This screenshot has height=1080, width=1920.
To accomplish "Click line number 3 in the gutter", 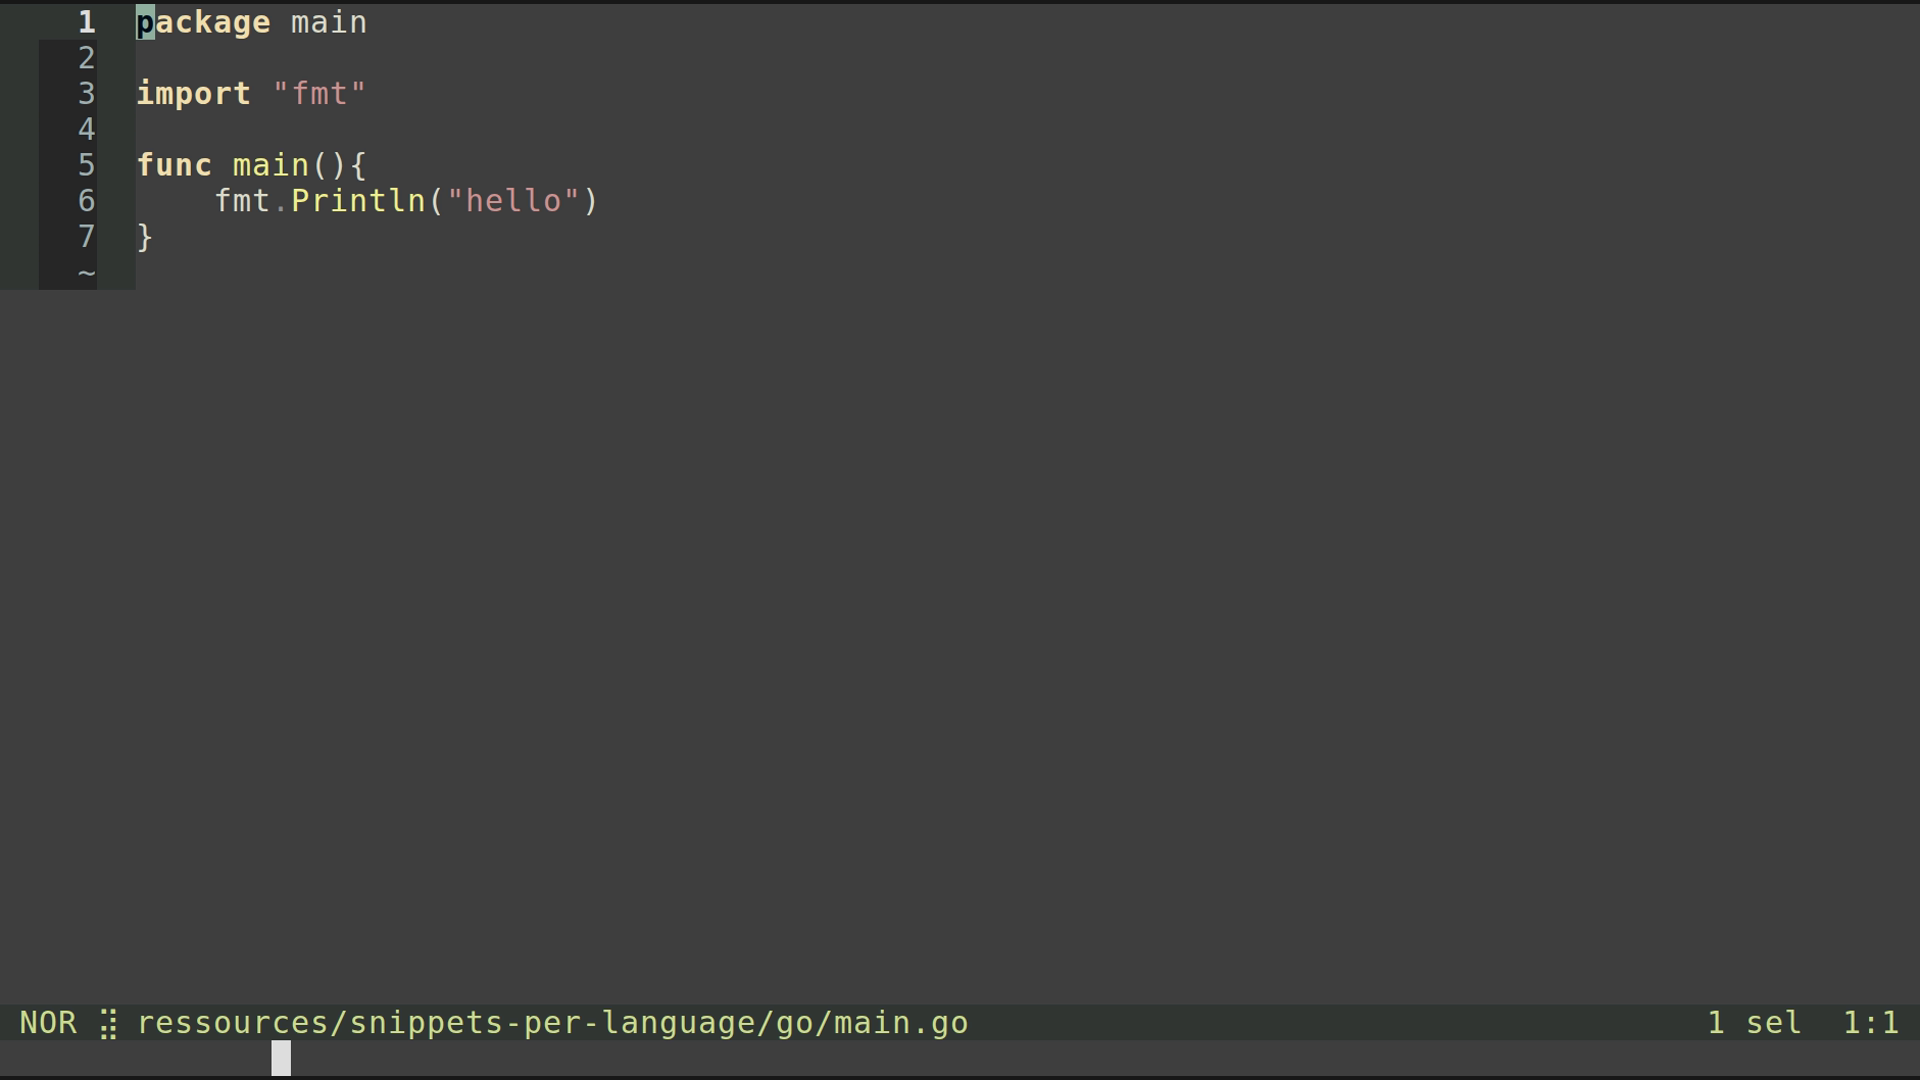I will [x=86, y=94].
